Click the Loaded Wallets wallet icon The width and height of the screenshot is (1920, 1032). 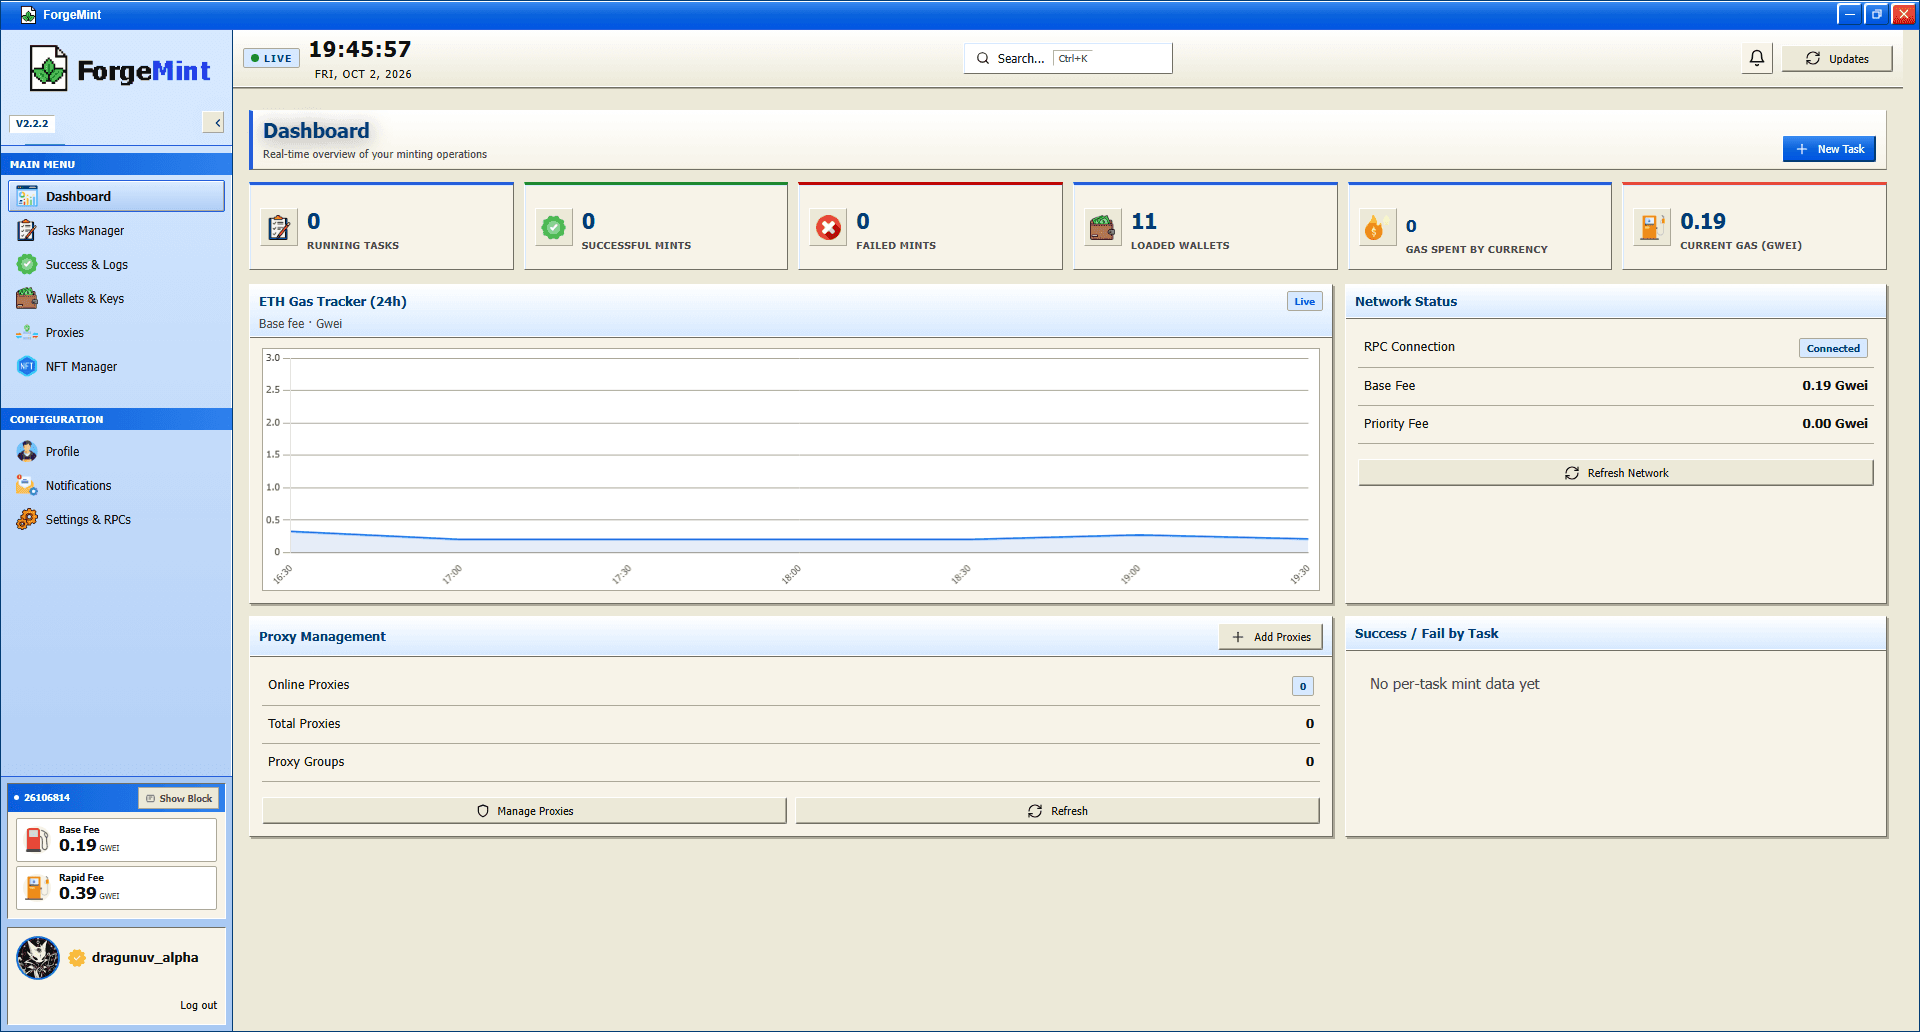click(1103, 228)
